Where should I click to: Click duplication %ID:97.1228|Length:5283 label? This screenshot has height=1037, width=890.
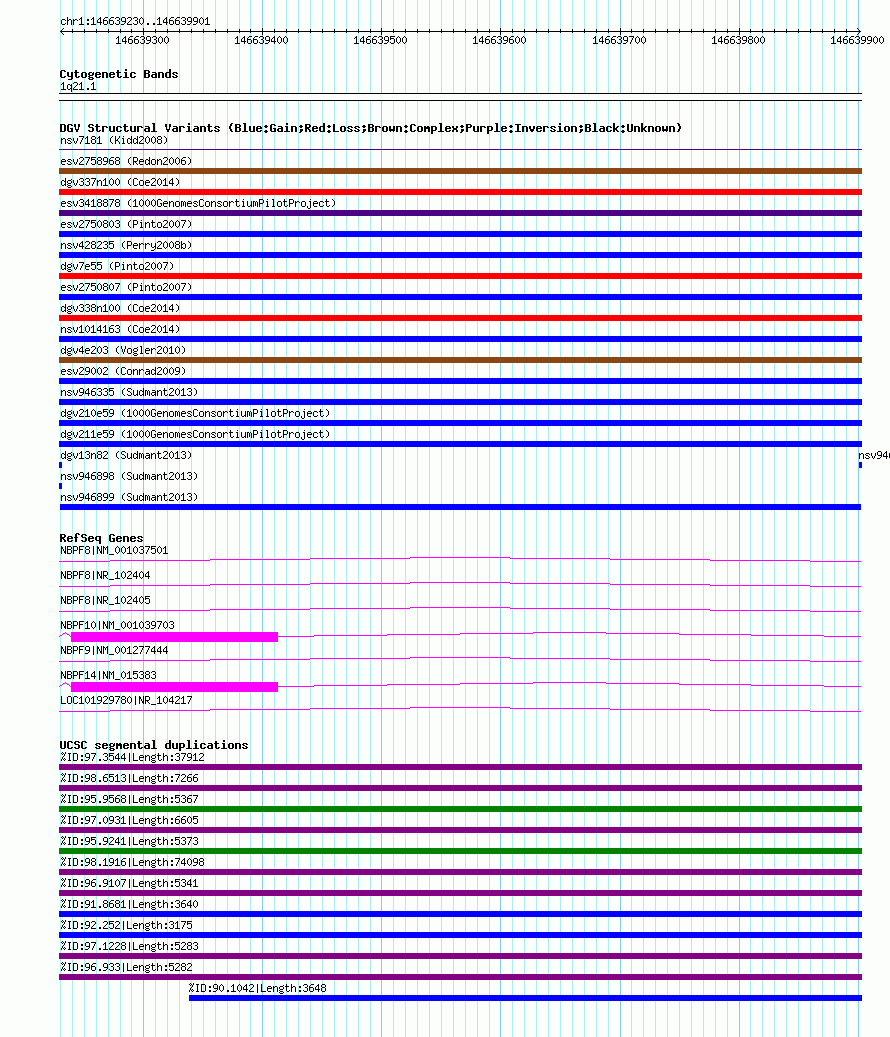[x=129, y=946]
